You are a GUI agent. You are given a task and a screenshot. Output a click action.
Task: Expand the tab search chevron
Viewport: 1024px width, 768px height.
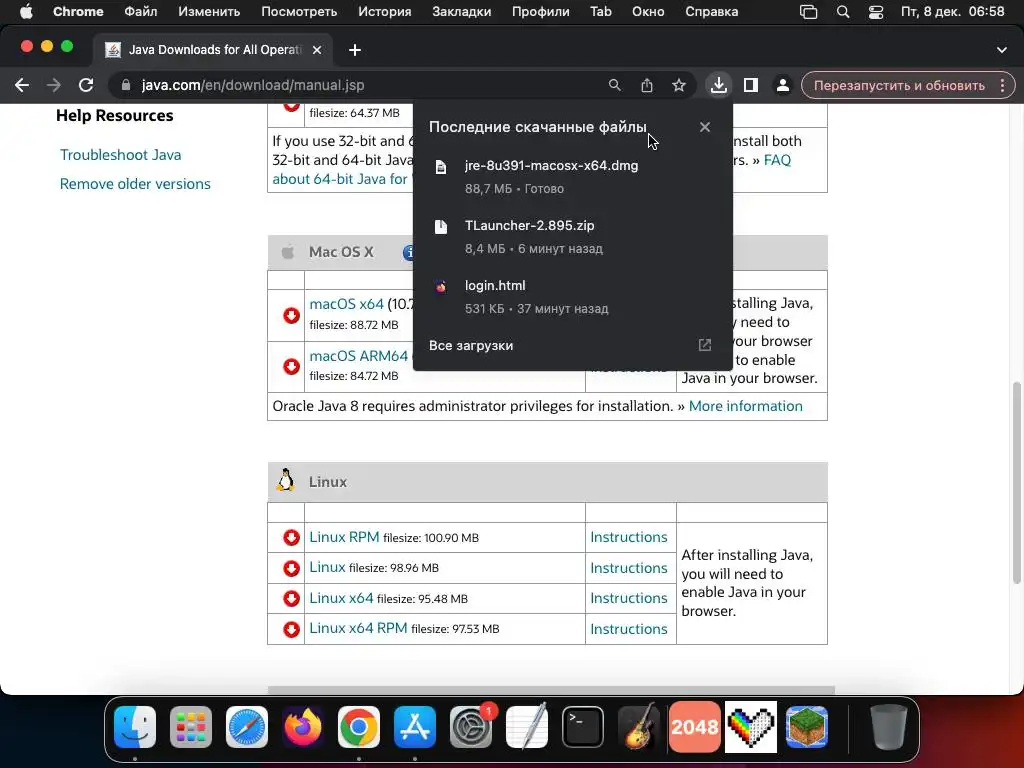click(1002, 50)
